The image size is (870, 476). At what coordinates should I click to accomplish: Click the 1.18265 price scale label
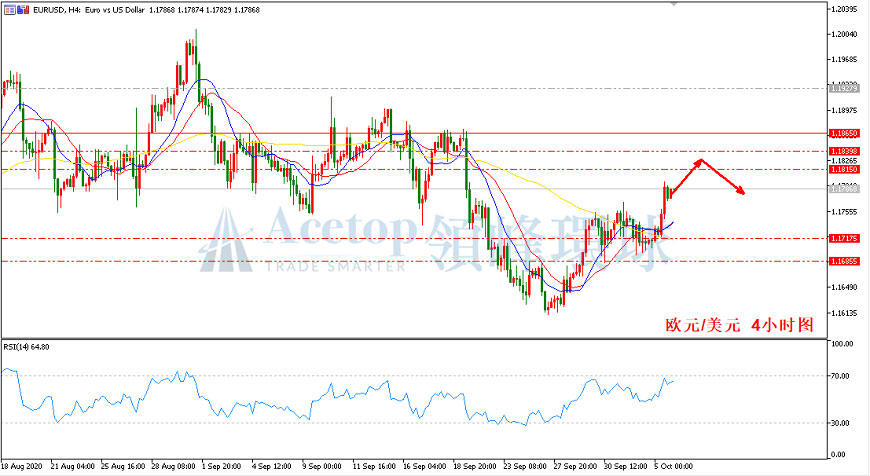pyautogui.click(x=844, y=160)
